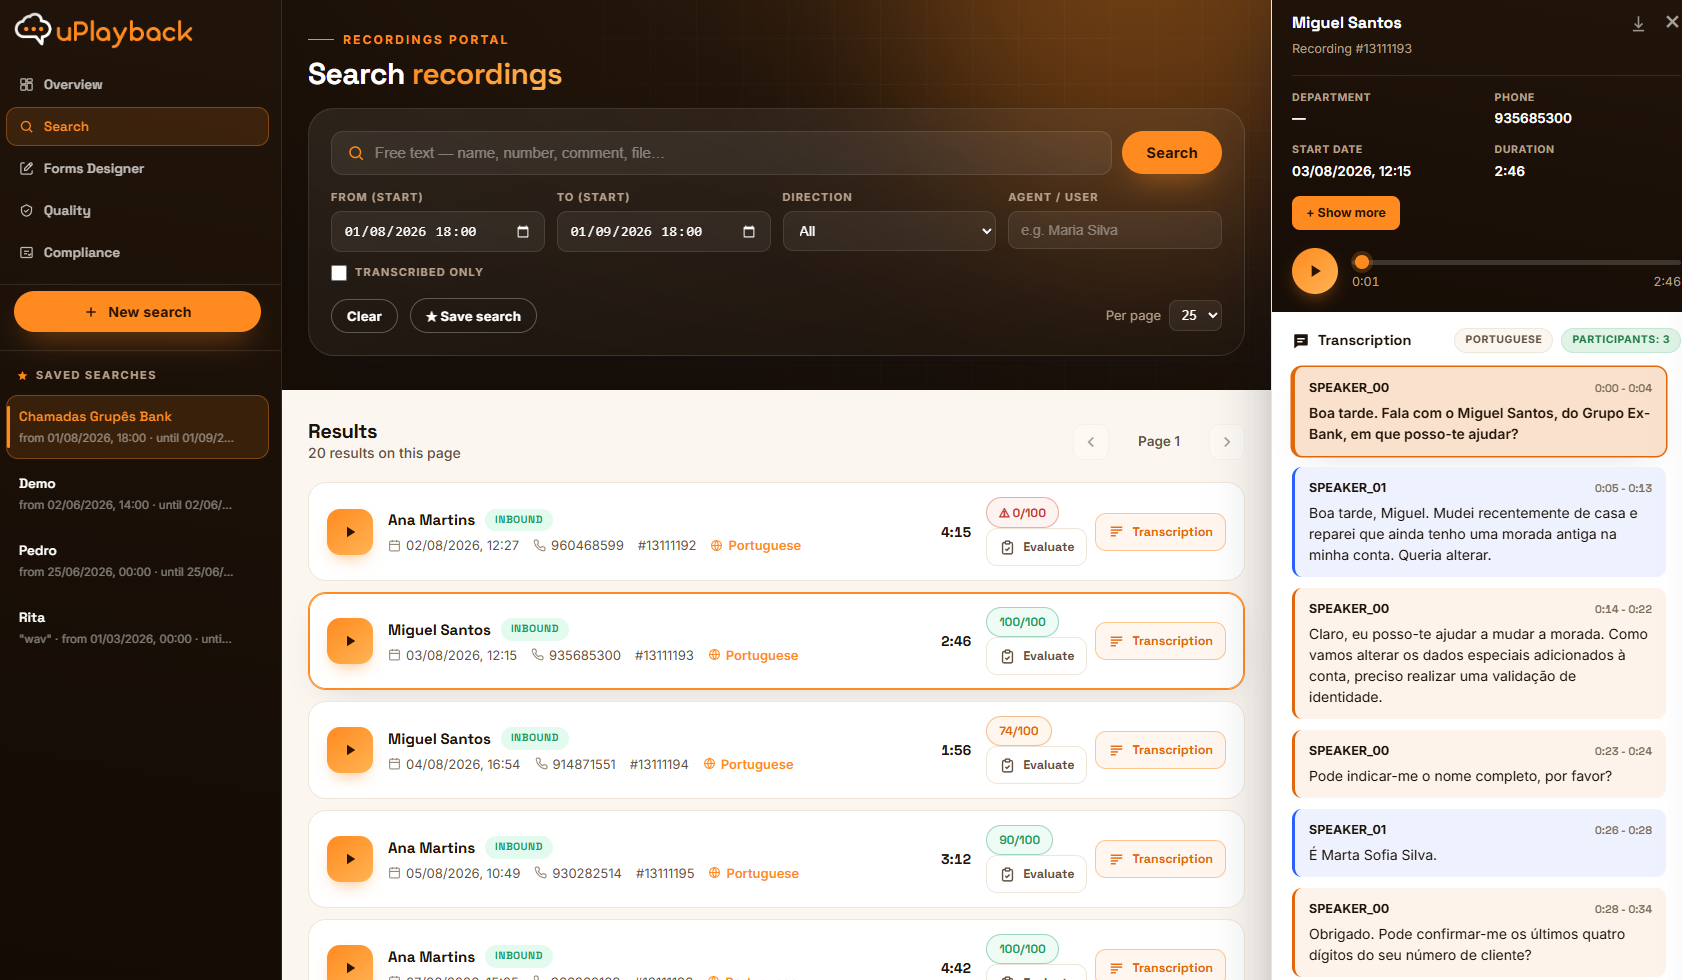
Task: Play Miguel Santos recording #13111194
Action: [x=350, y=750]
